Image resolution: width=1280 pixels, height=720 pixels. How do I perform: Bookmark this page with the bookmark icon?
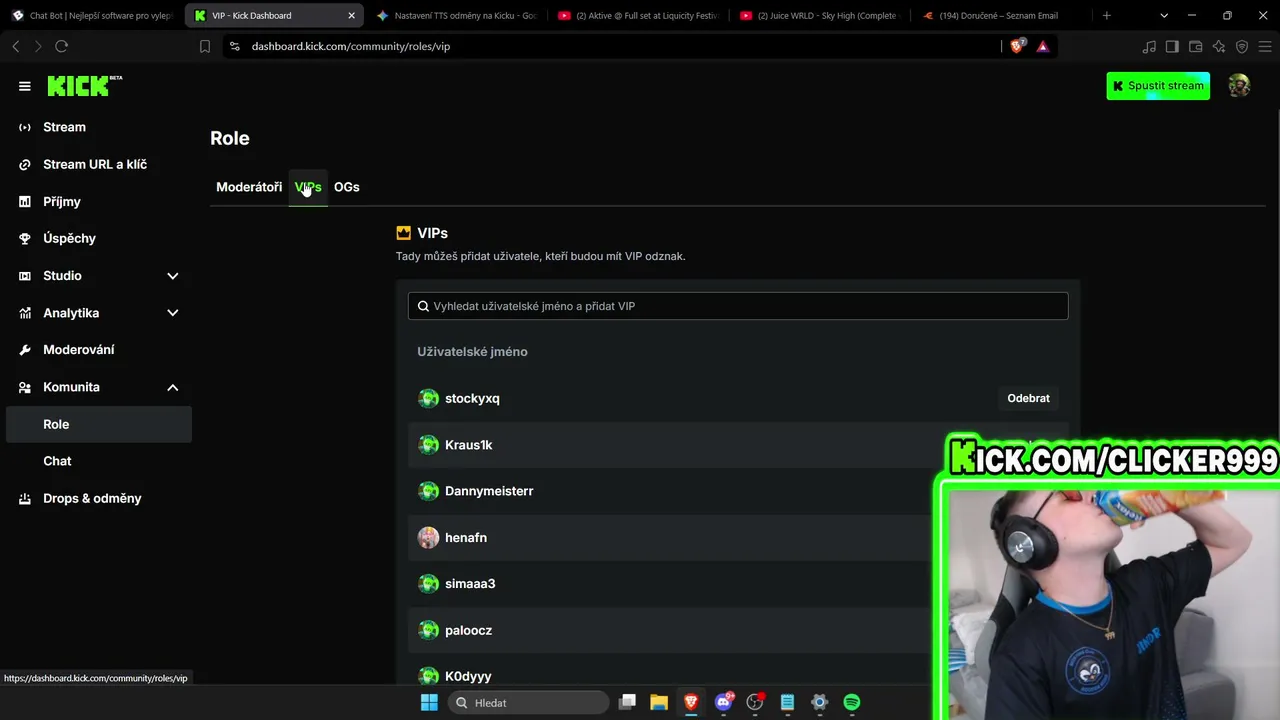click(205, 46)
